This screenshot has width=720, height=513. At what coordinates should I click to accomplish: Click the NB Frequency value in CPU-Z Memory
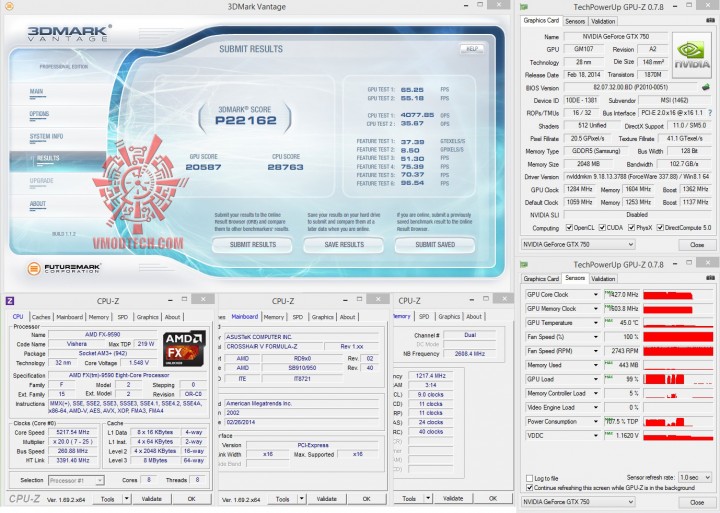pyautogui.click(x=469, y=354)
